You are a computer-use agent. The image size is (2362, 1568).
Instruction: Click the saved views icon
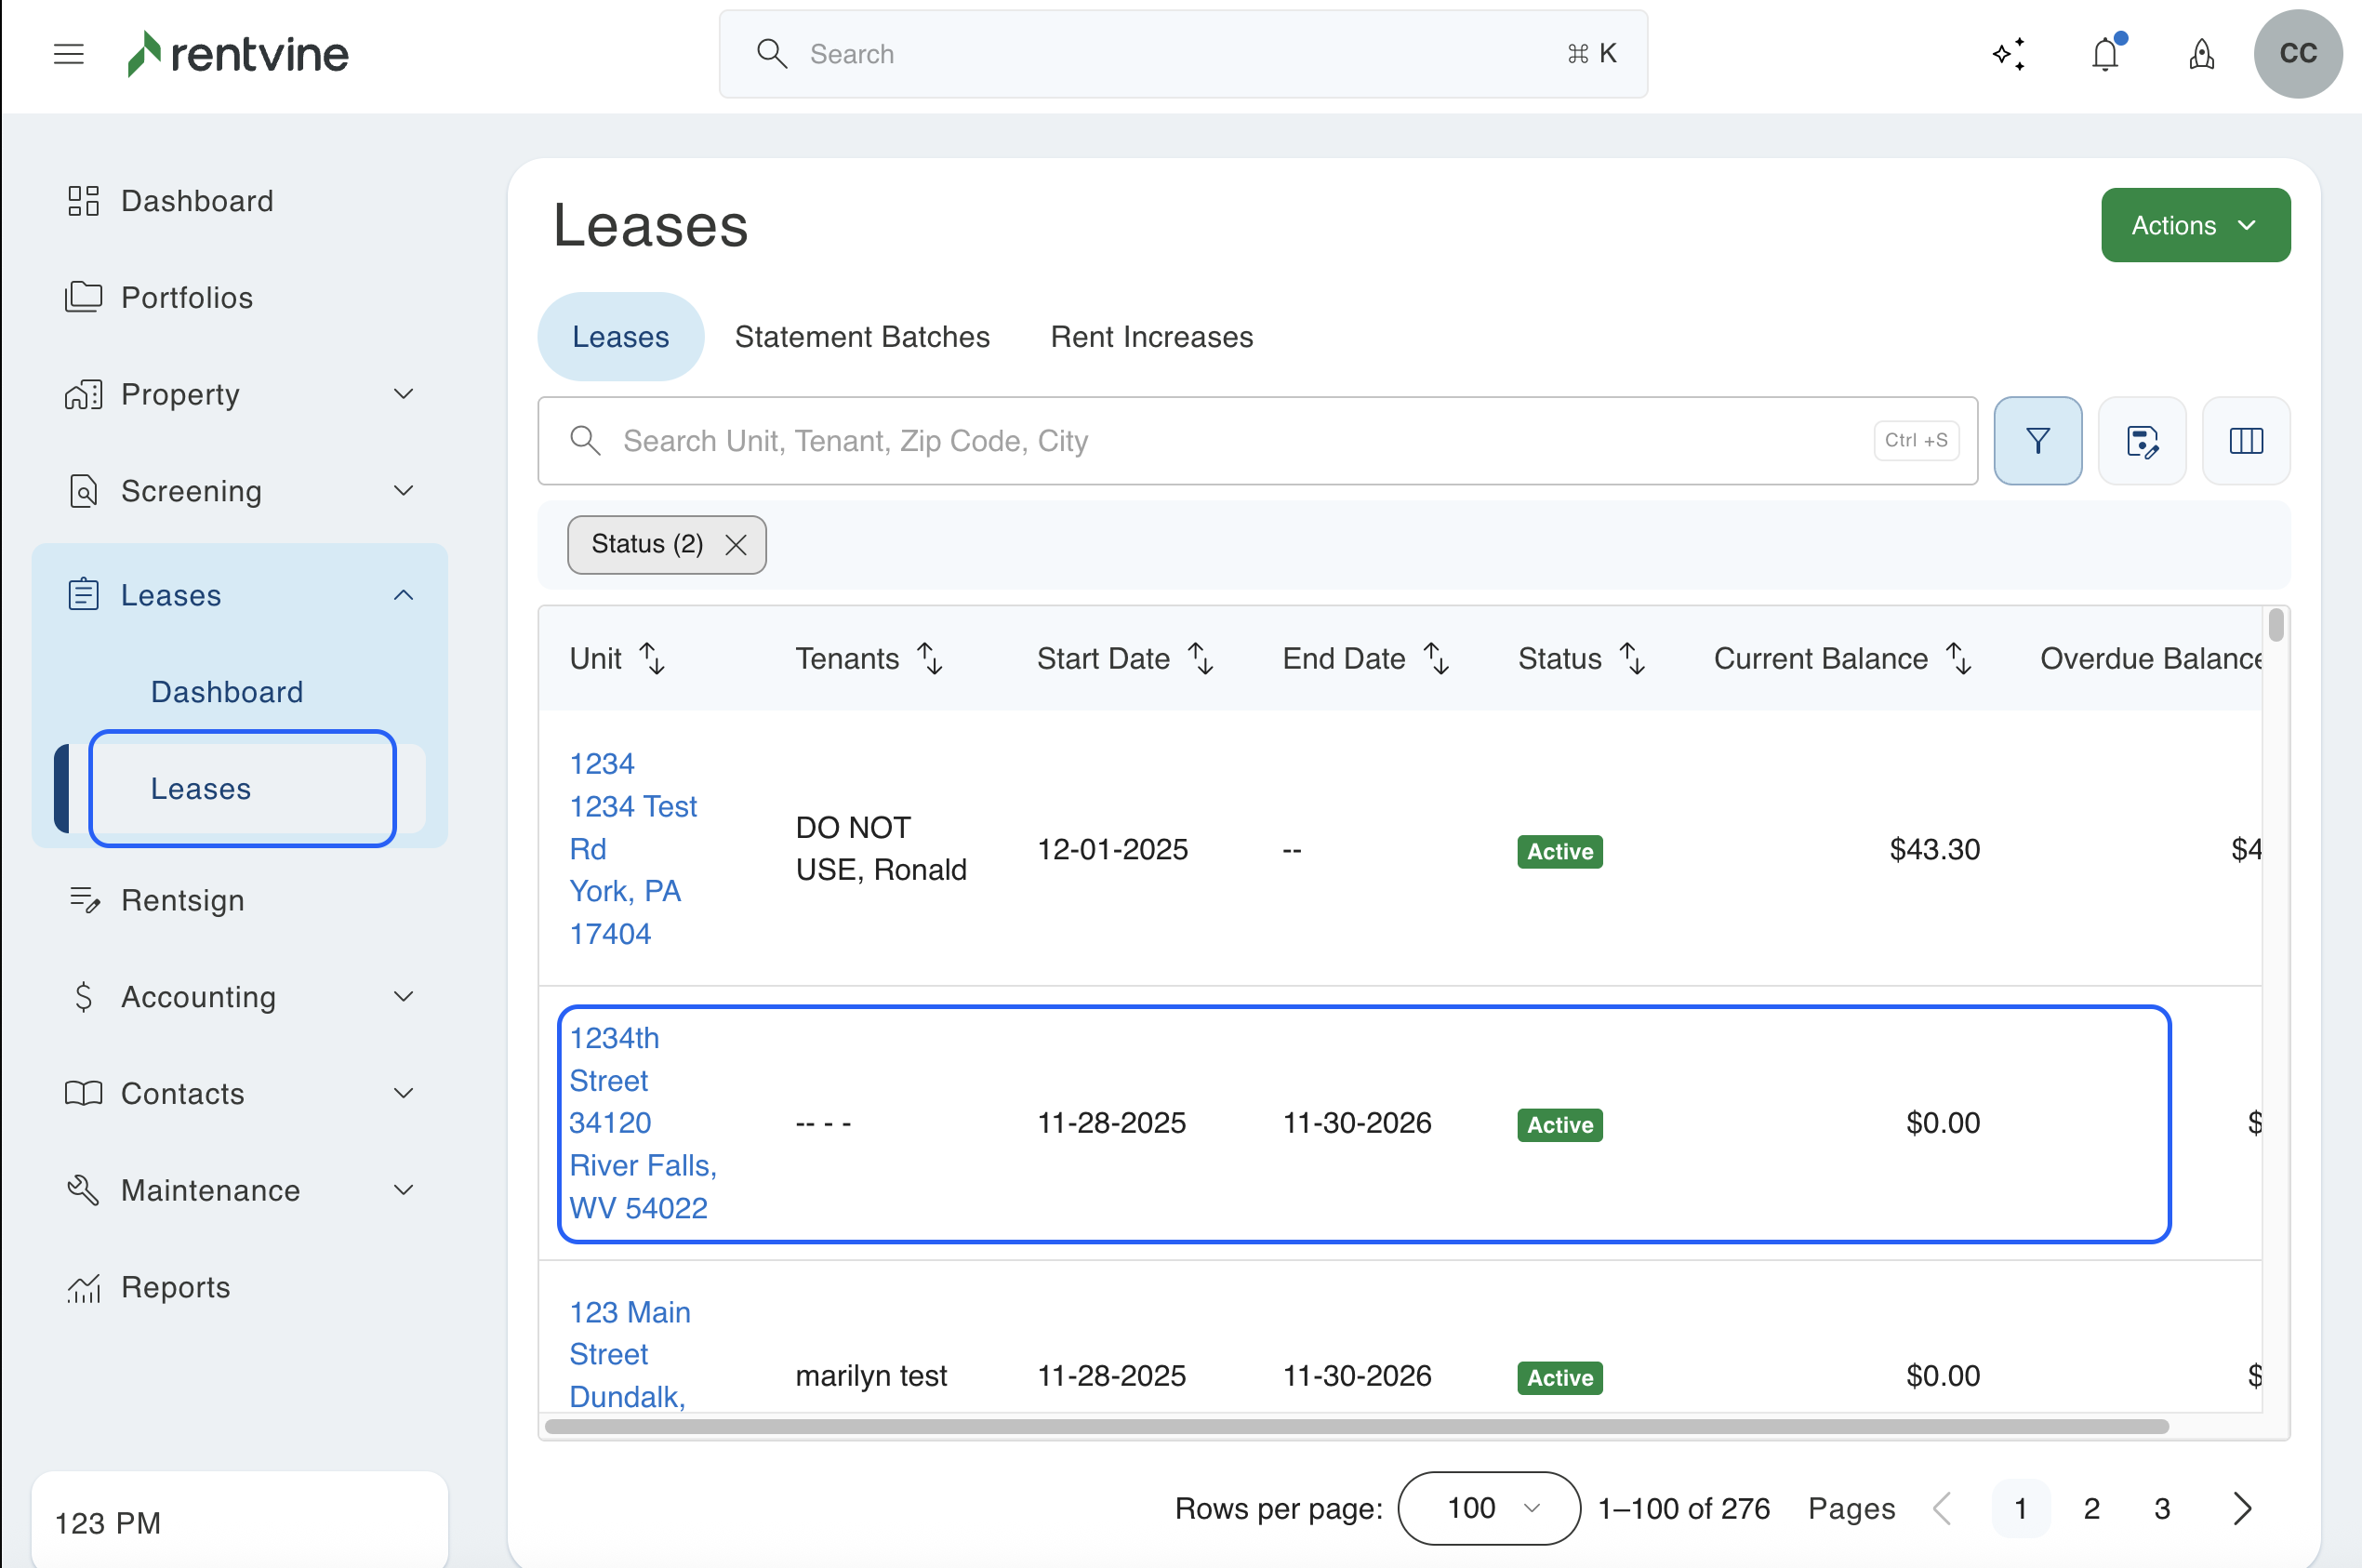coord(2141,441)
